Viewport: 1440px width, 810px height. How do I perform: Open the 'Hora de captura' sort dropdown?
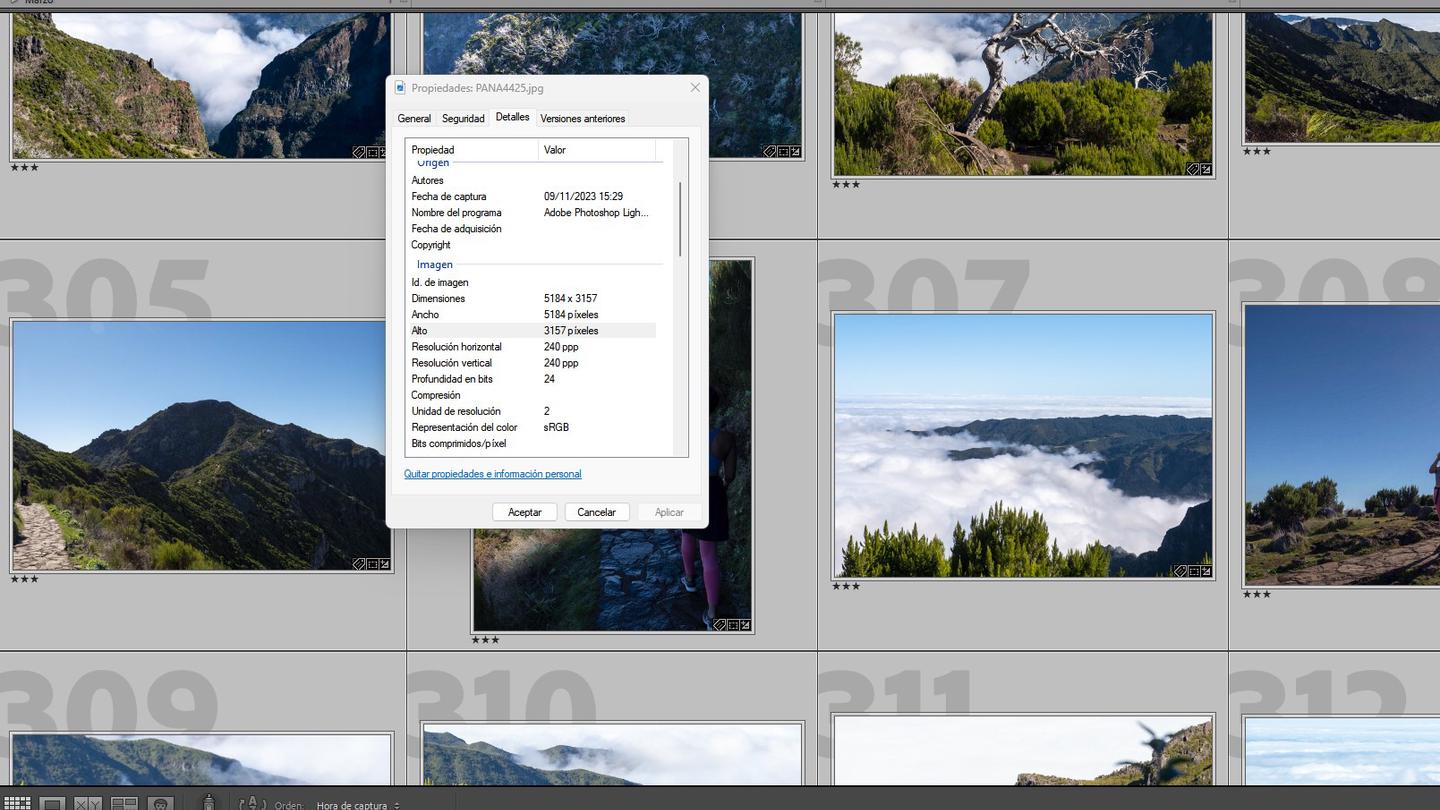click(x=358, y=805)
